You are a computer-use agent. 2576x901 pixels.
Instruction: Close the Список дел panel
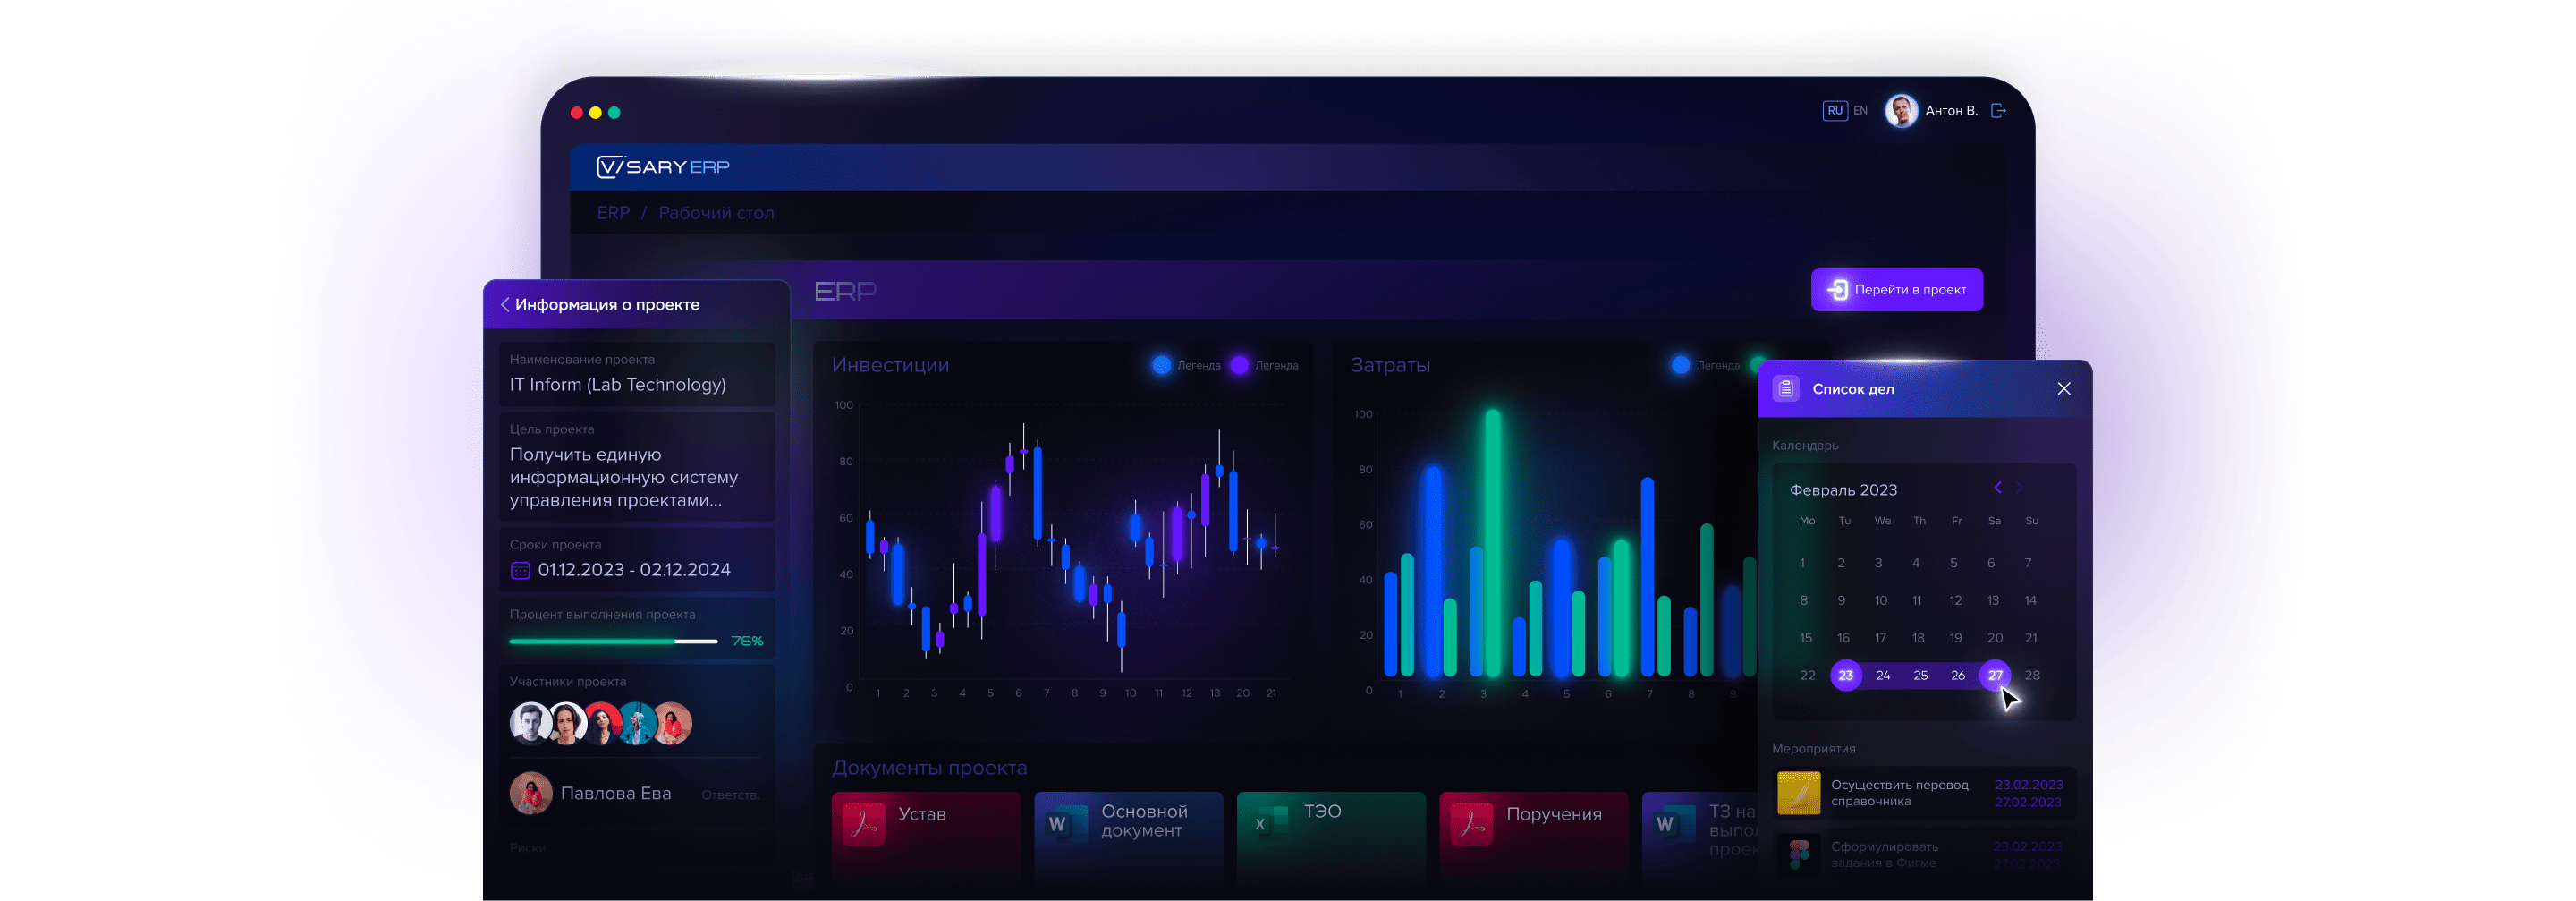[2063, 389]
